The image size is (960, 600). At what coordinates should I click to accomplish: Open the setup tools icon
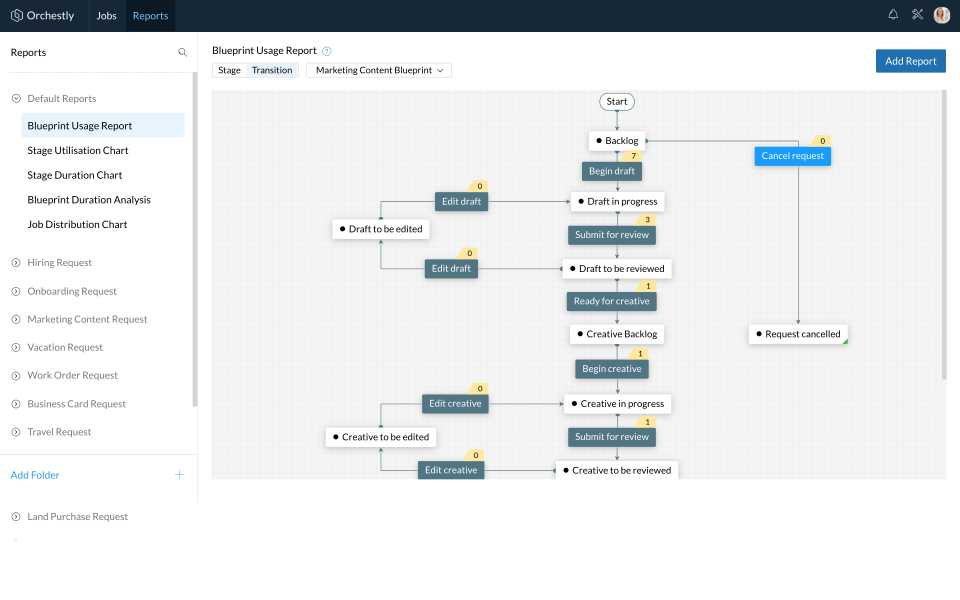point(917,15)
